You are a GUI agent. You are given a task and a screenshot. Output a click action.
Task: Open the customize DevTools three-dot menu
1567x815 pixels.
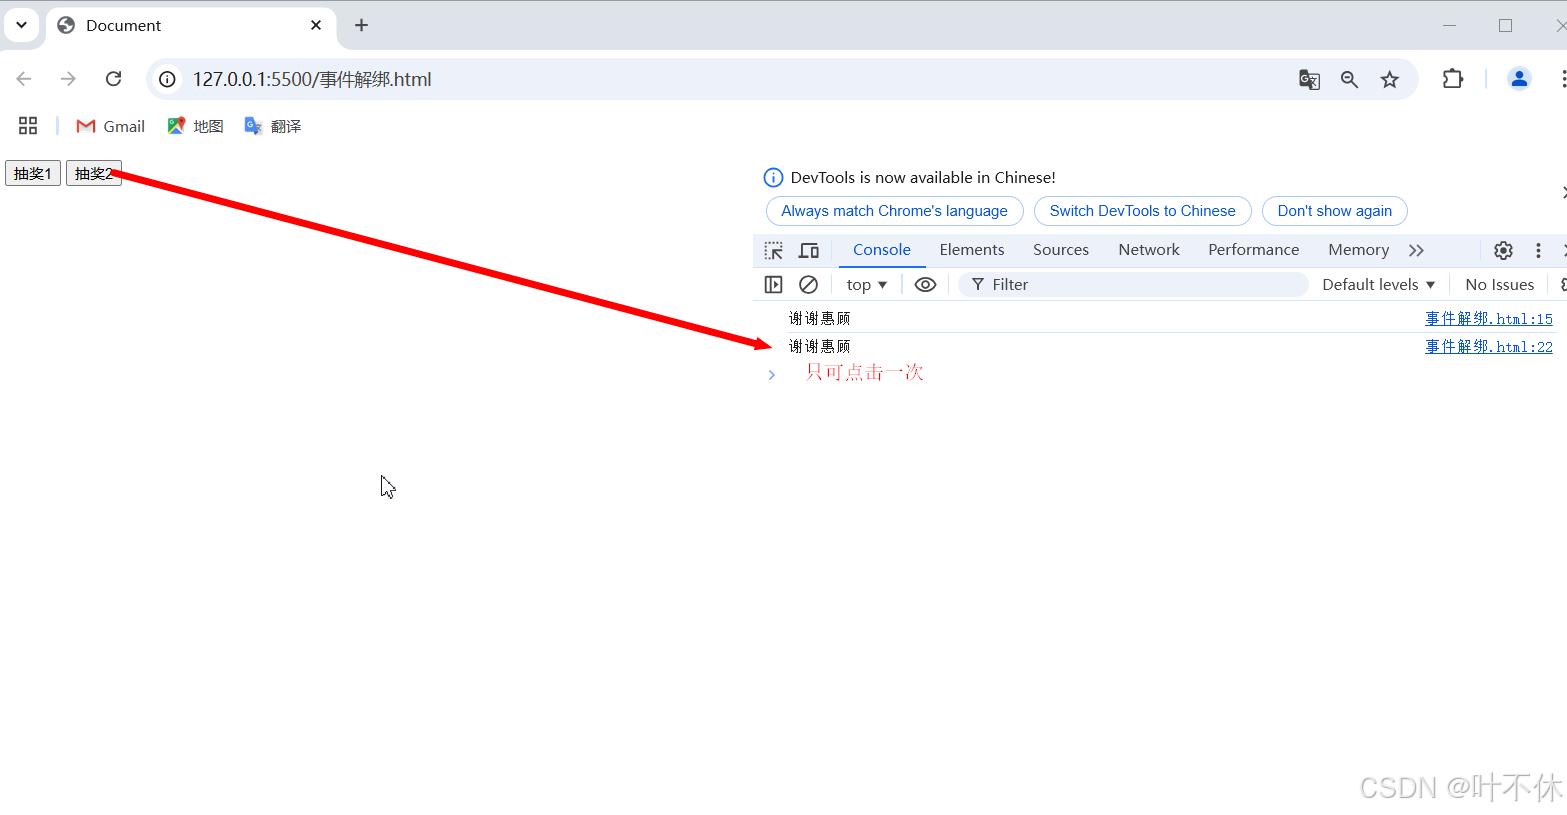click(x=1538, y=250)
